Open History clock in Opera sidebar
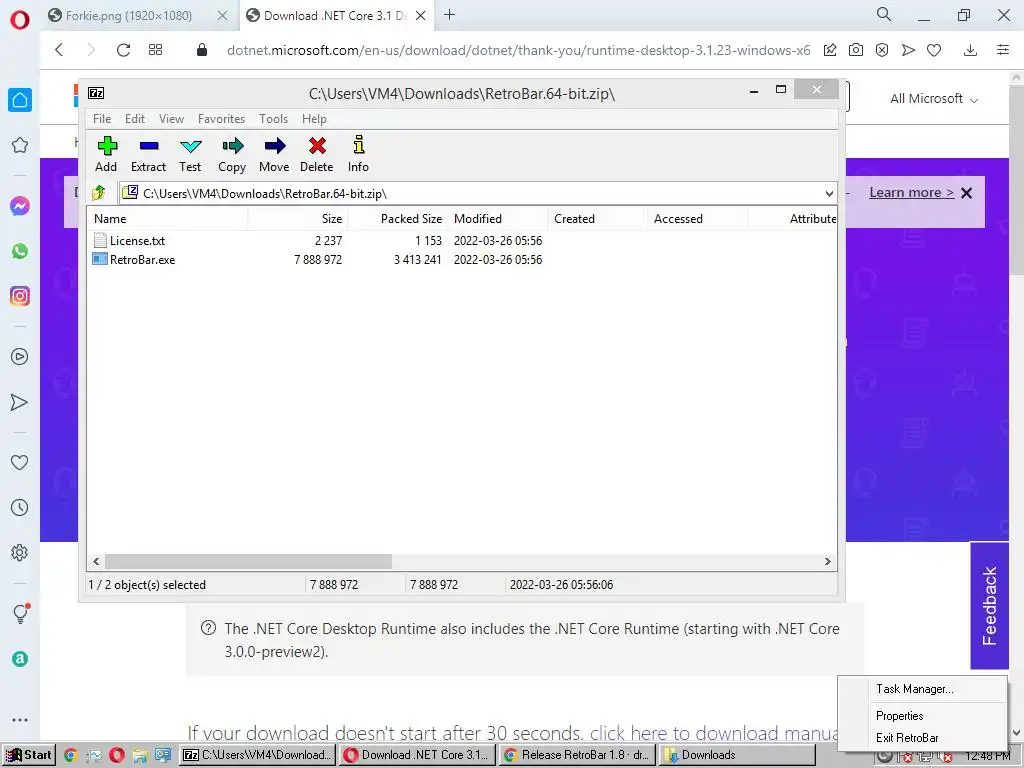Viewport: 1024px width, 768px height. pyautogui.click(x=20, y=507)
